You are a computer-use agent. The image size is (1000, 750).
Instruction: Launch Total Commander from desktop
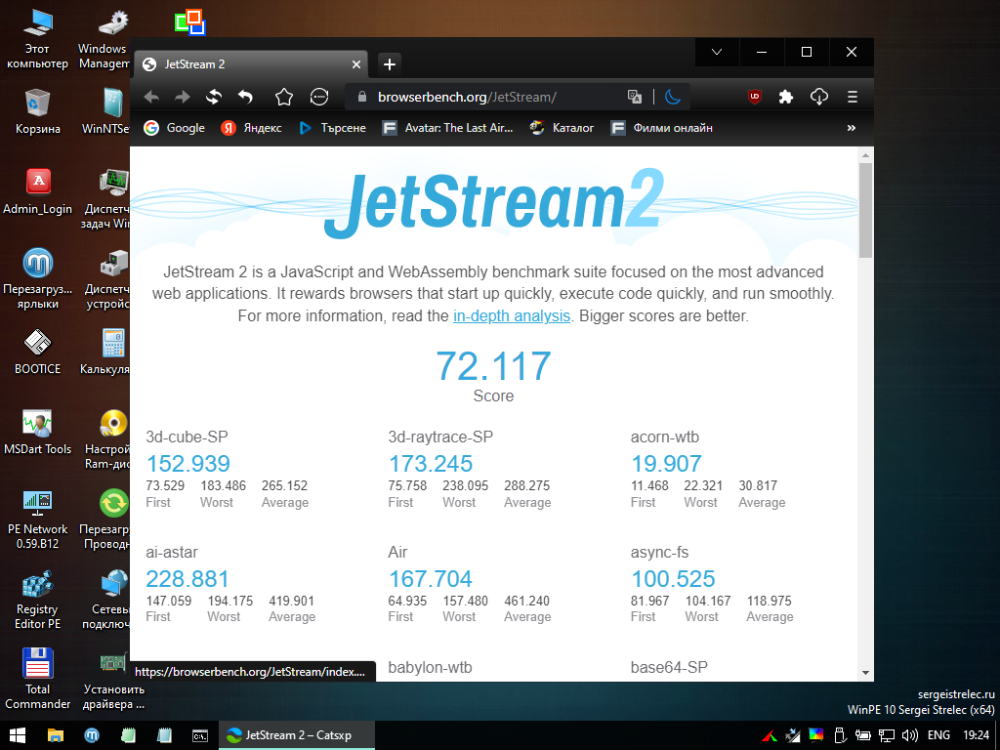click(x=37, y=679)
